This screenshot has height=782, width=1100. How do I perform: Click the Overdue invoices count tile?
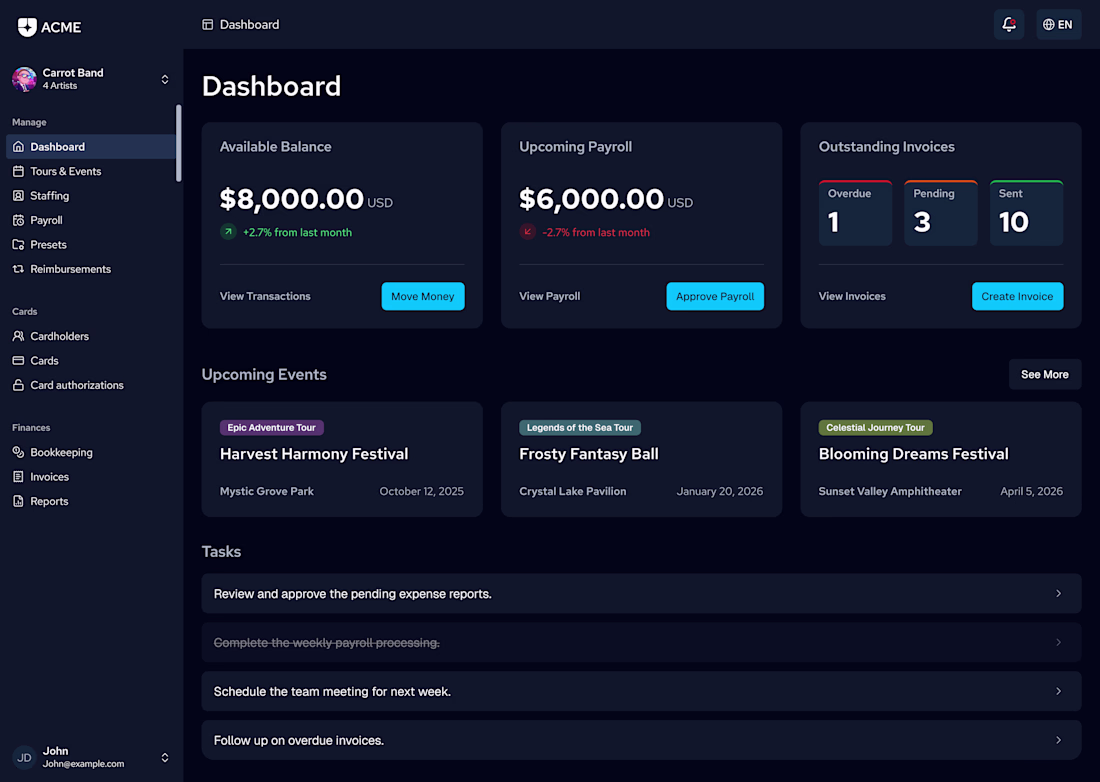click(x=855, y=213)
